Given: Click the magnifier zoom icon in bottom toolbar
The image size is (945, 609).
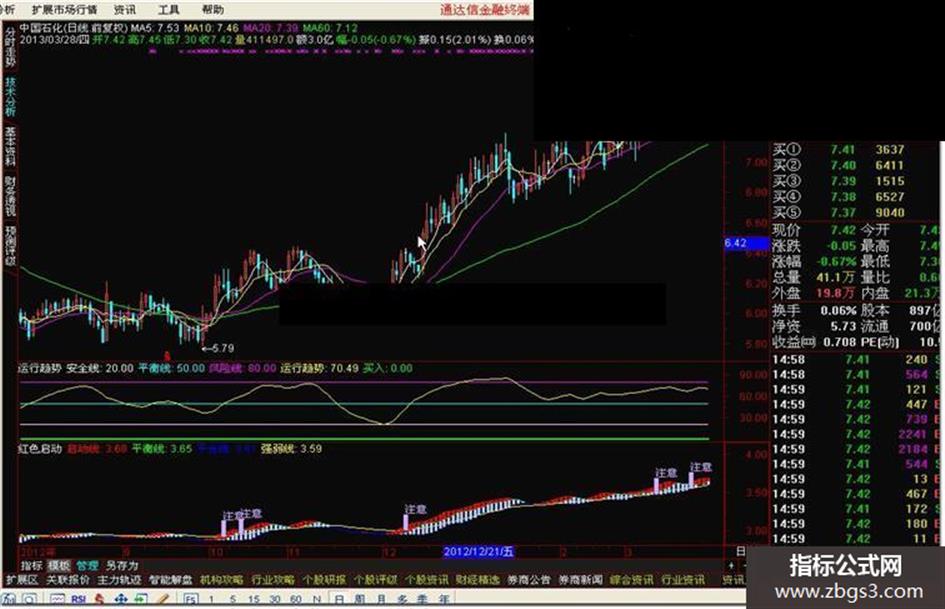Looking at the screenshot, I should tap(30, 599).
